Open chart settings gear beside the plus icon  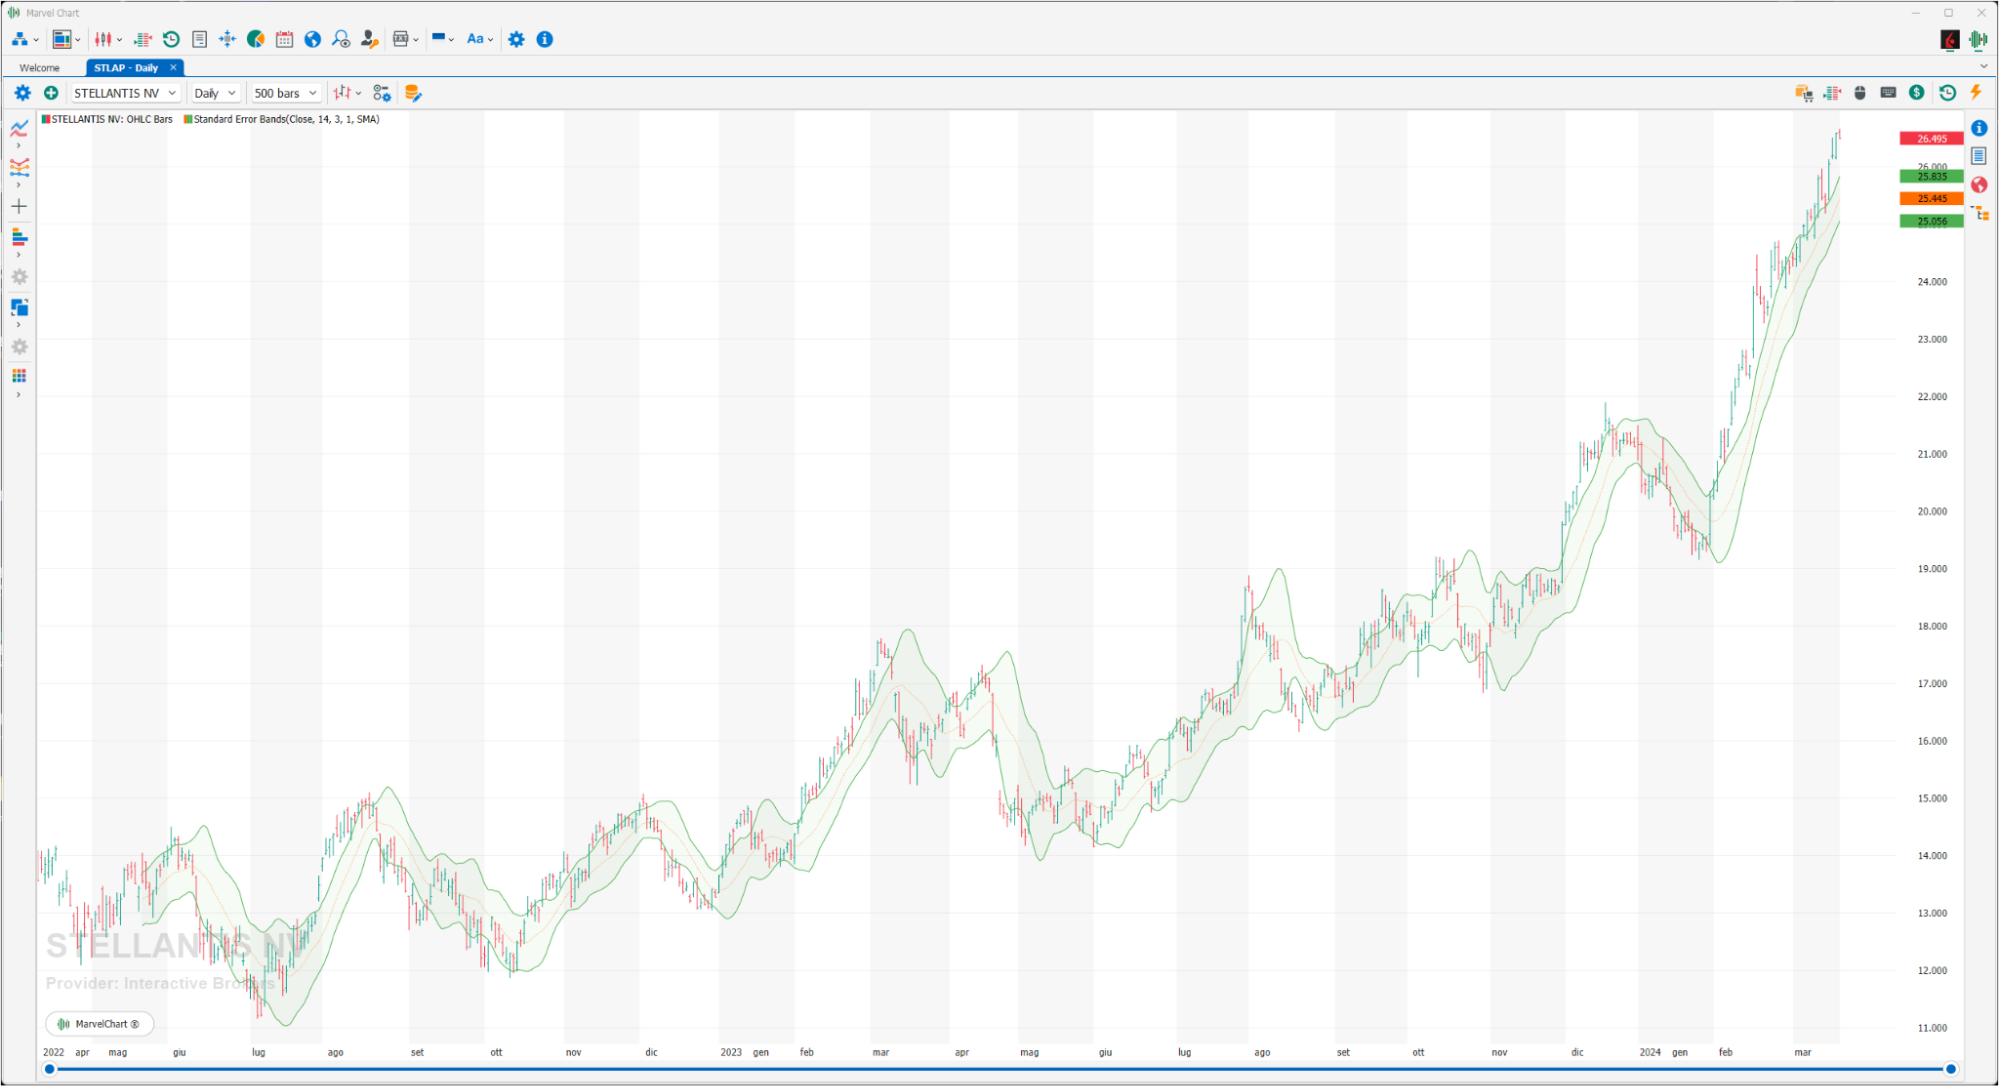pyautogui.click(x=22, y=93)
